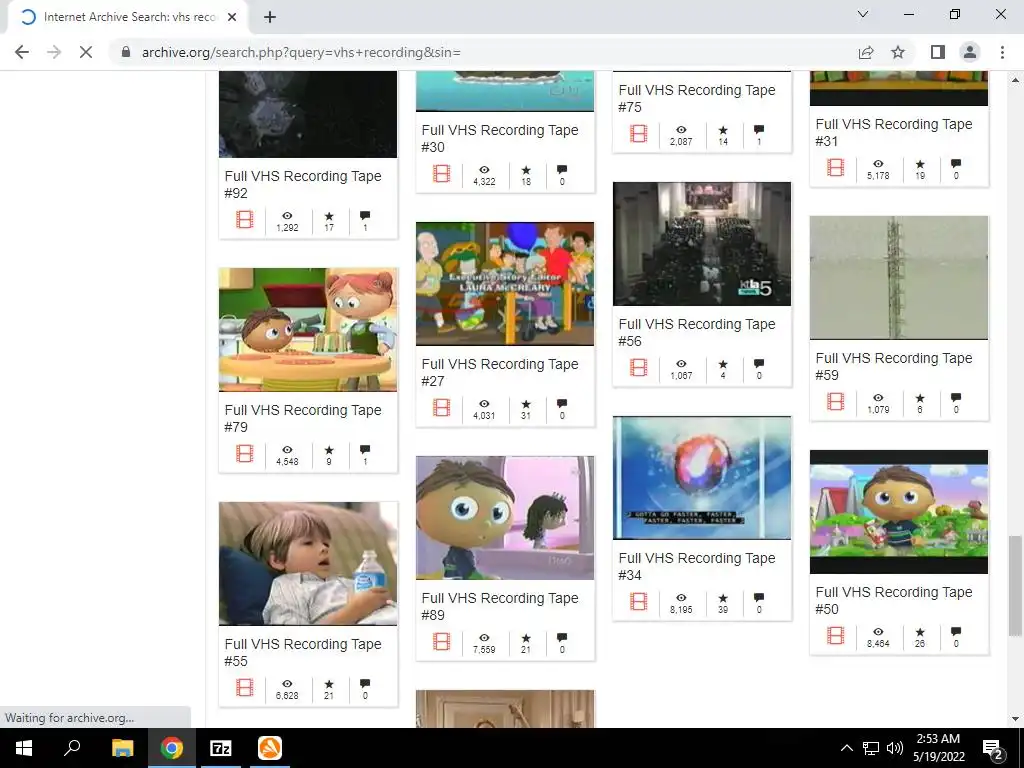The image size is (1024, 768).
Task: Click the views eye icon for Tape #79
Action: pyautogui.click(x=287, y=449)
